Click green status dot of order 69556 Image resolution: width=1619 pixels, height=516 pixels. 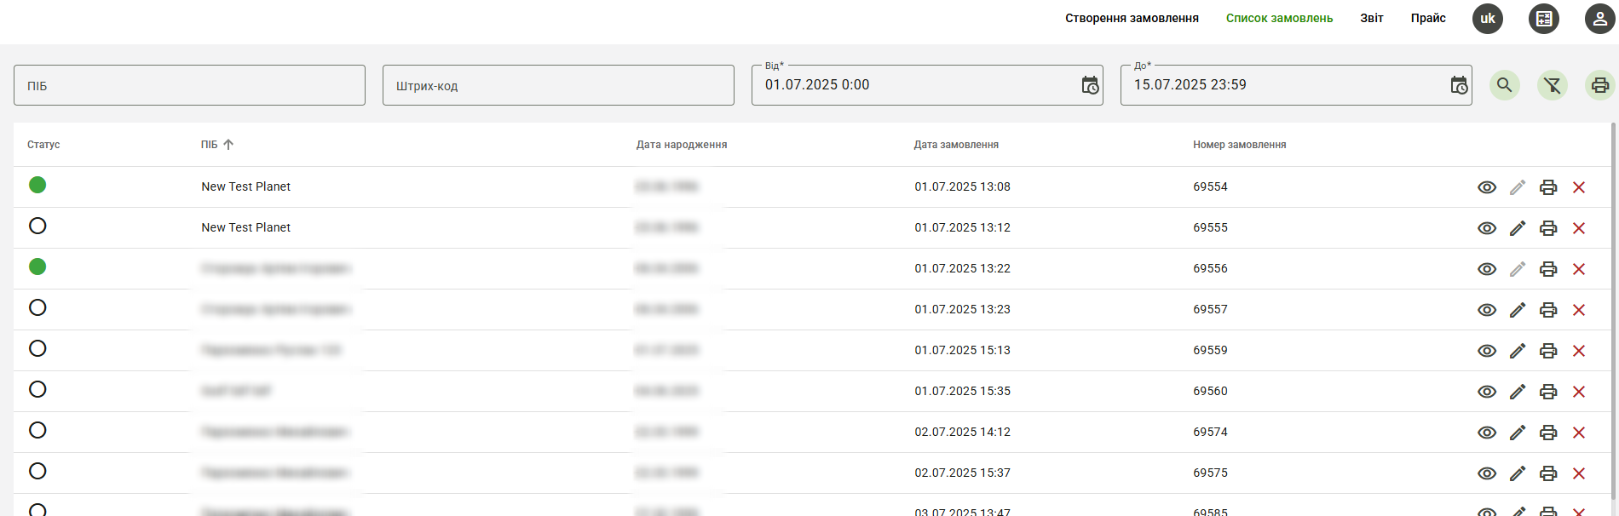click(38, 267)
